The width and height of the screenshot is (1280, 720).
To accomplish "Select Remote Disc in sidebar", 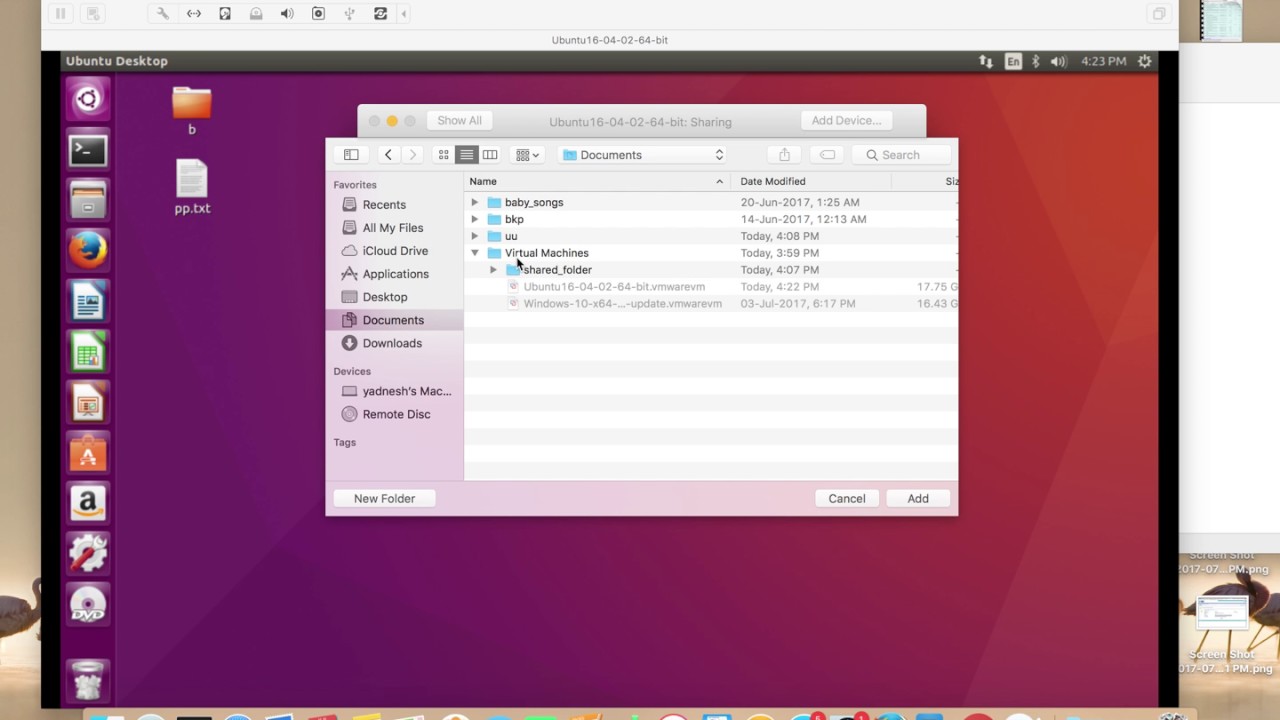I will click(x=394, y=414).
